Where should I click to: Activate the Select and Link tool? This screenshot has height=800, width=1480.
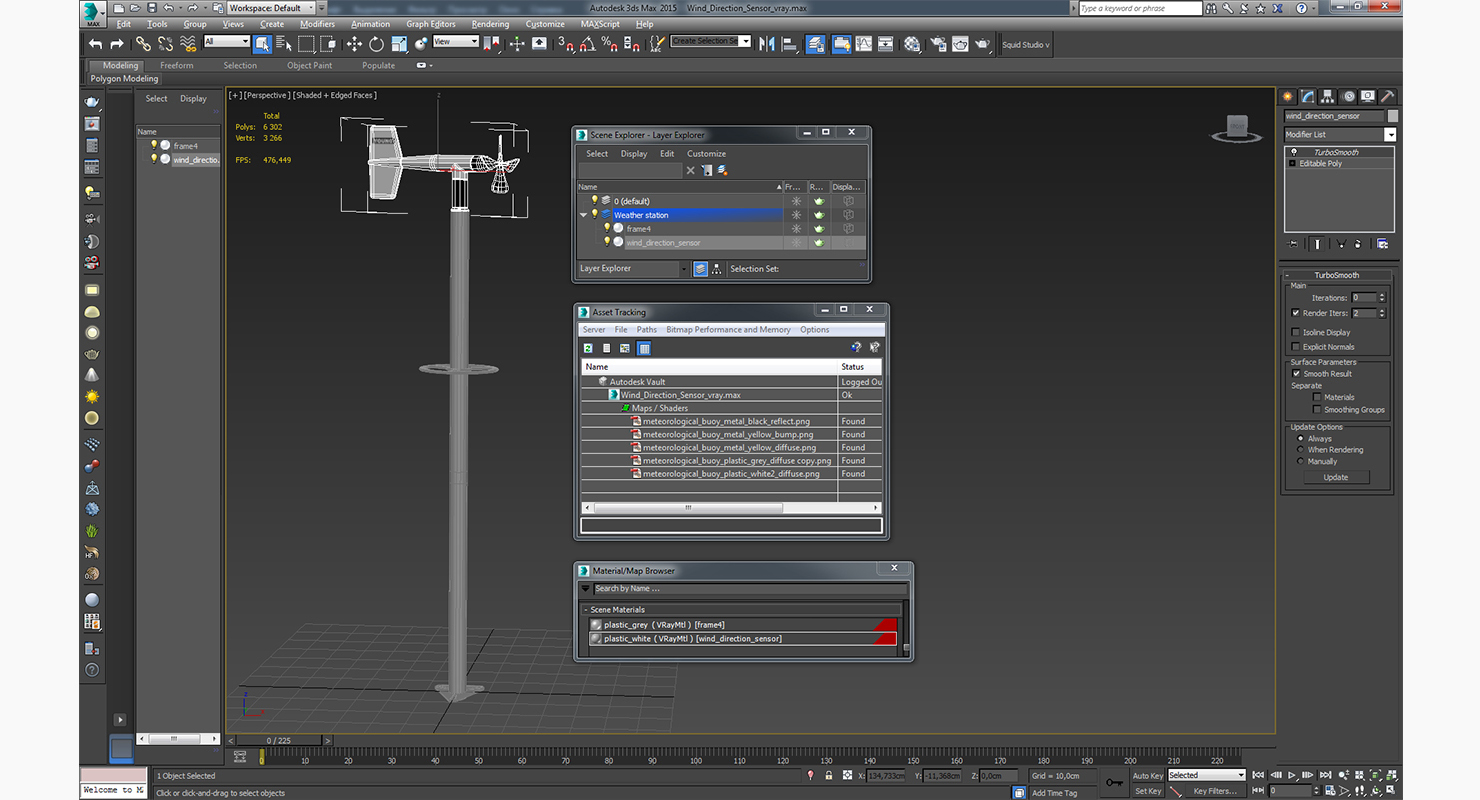coord(143,44)
